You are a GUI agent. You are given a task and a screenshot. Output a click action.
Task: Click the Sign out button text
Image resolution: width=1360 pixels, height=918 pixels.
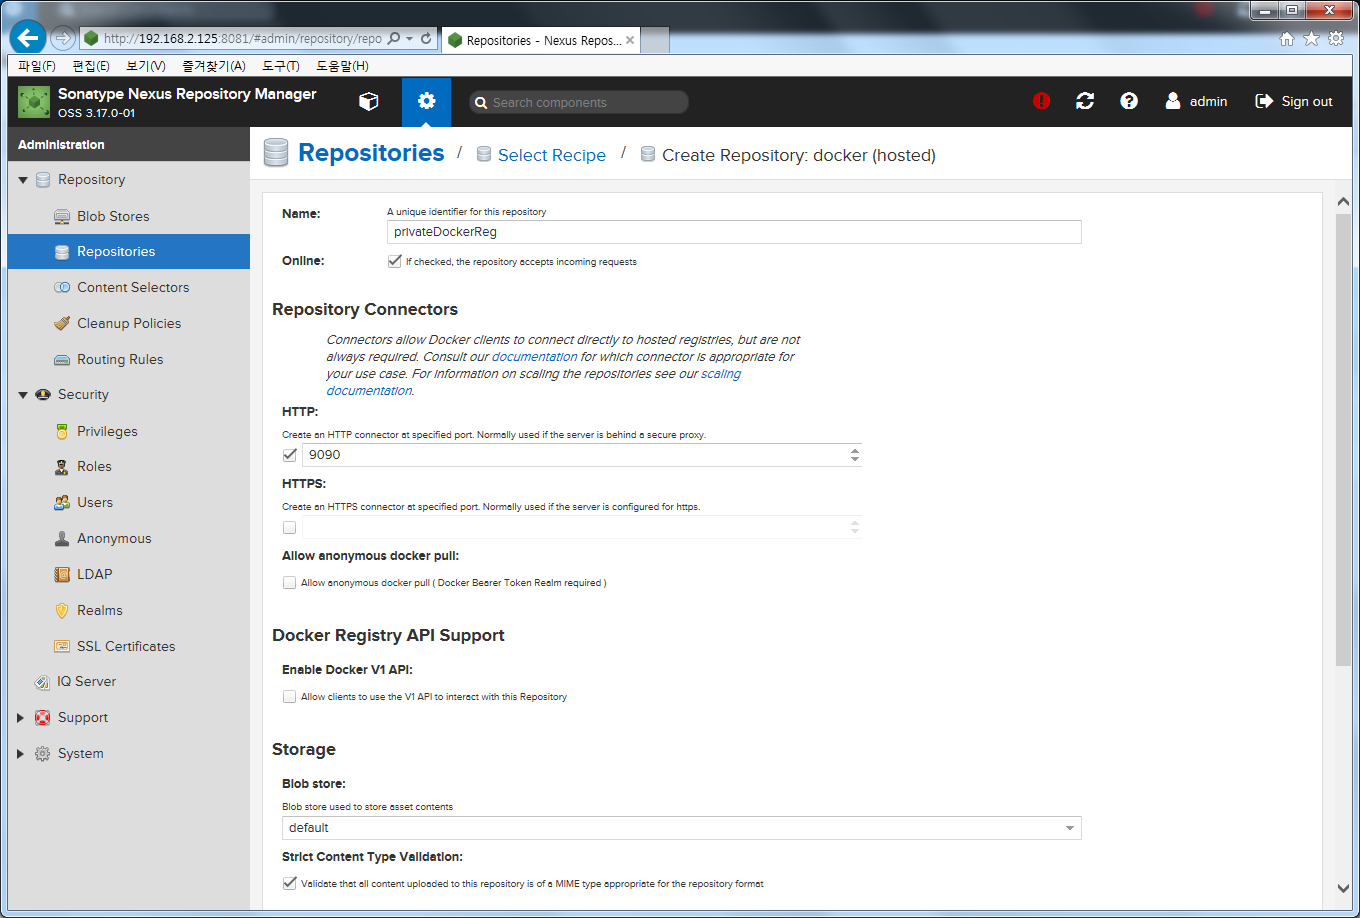pyautogui.click(x=1307, y=101)
